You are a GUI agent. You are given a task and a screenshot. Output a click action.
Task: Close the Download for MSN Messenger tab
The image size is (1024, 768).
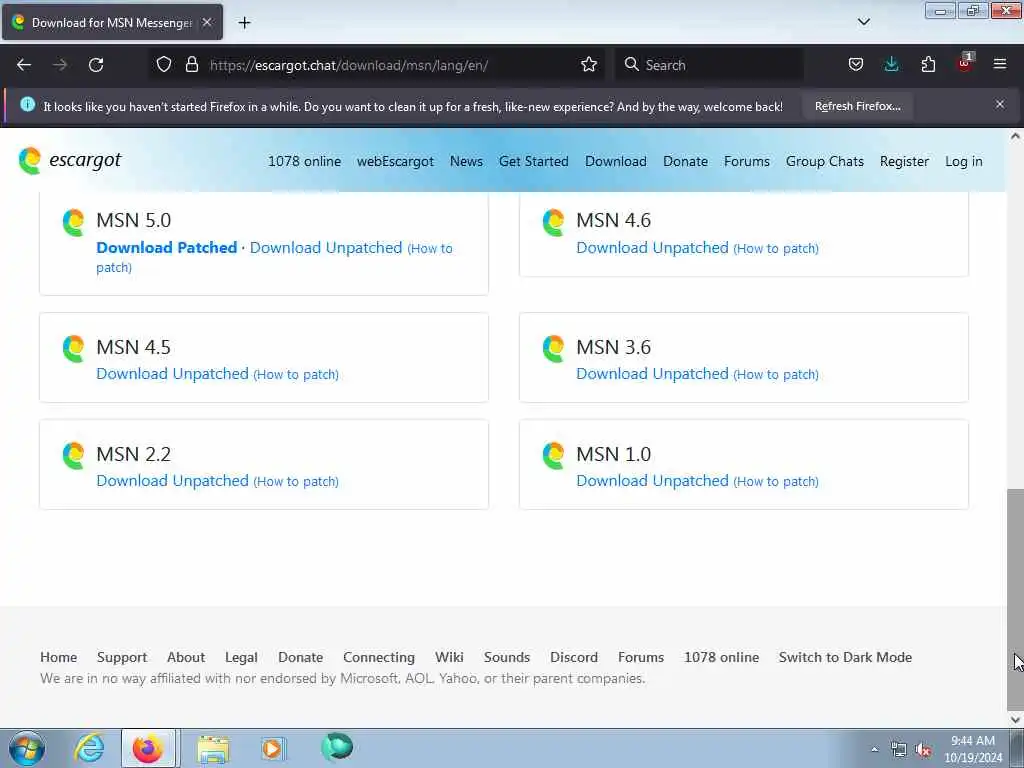tap(207, 22)
